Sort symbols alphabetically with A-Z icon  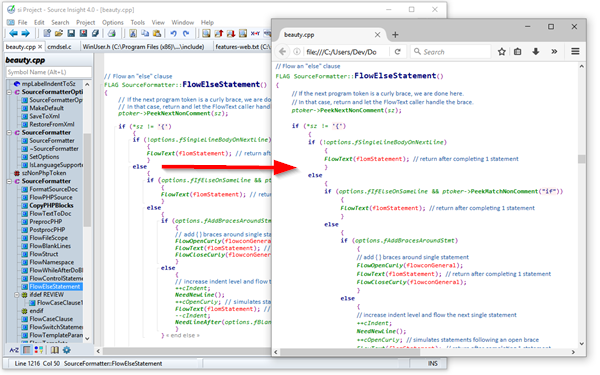14,350
